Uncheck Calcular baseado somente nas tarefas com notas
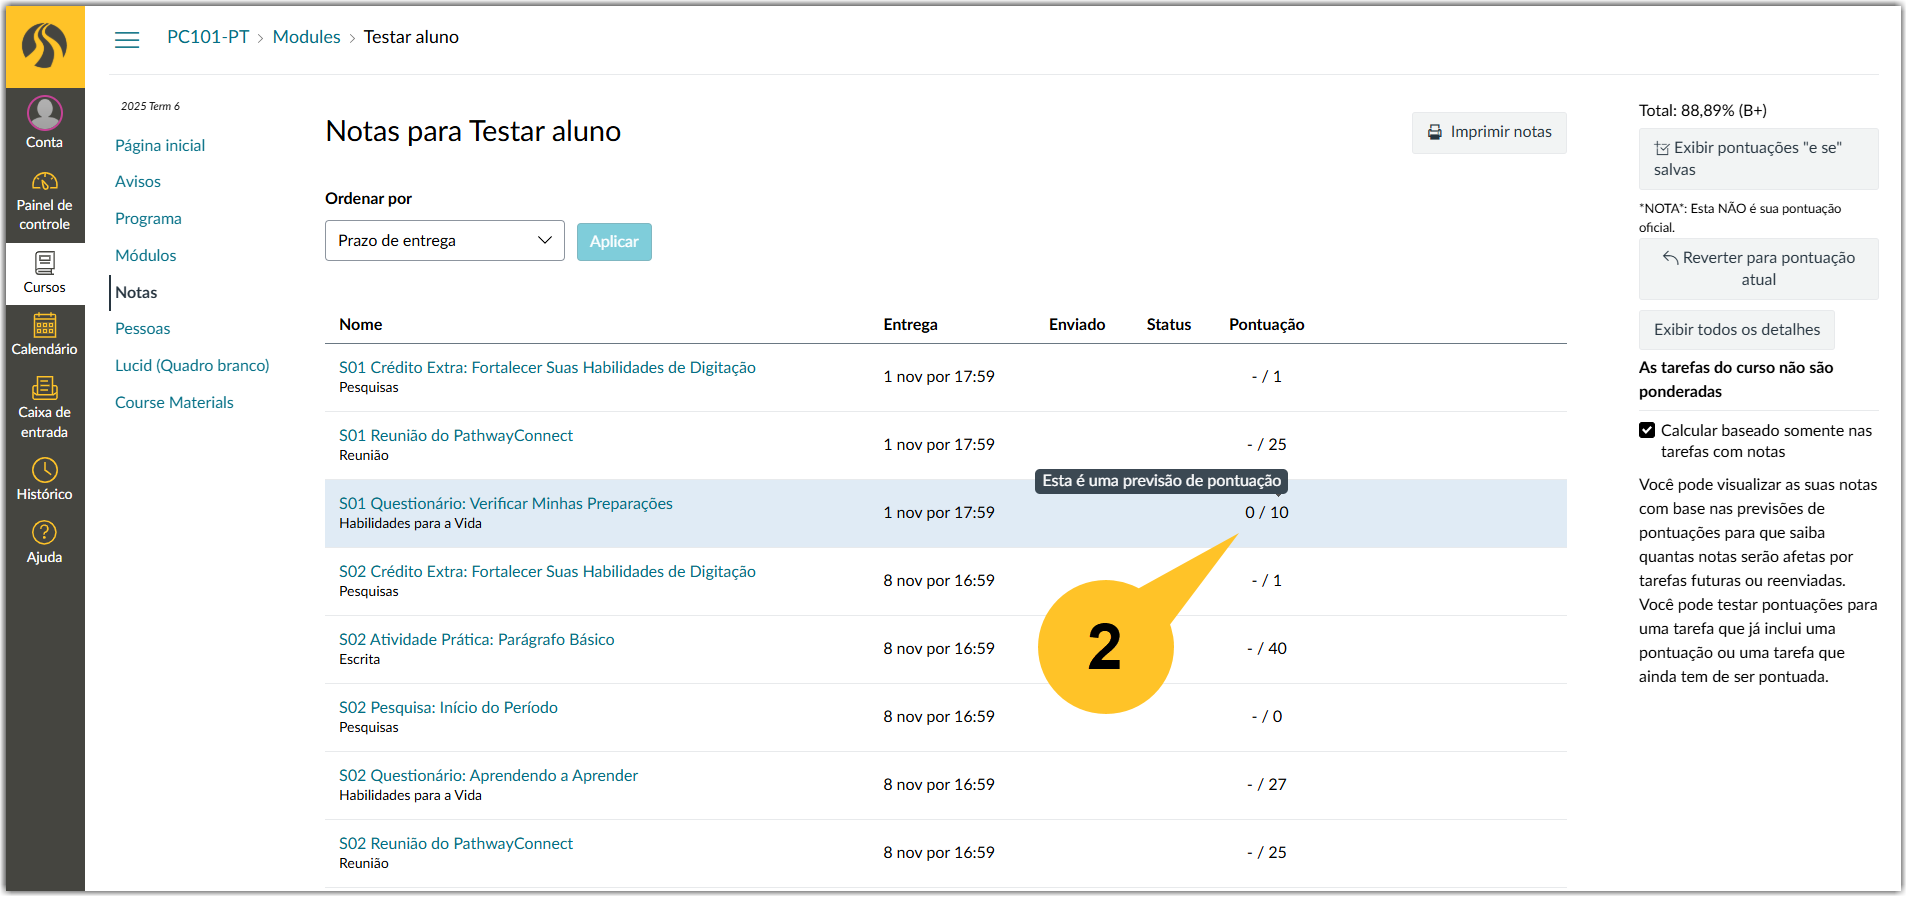This screenshot has width=1907, height=897. click(1647, 430)
